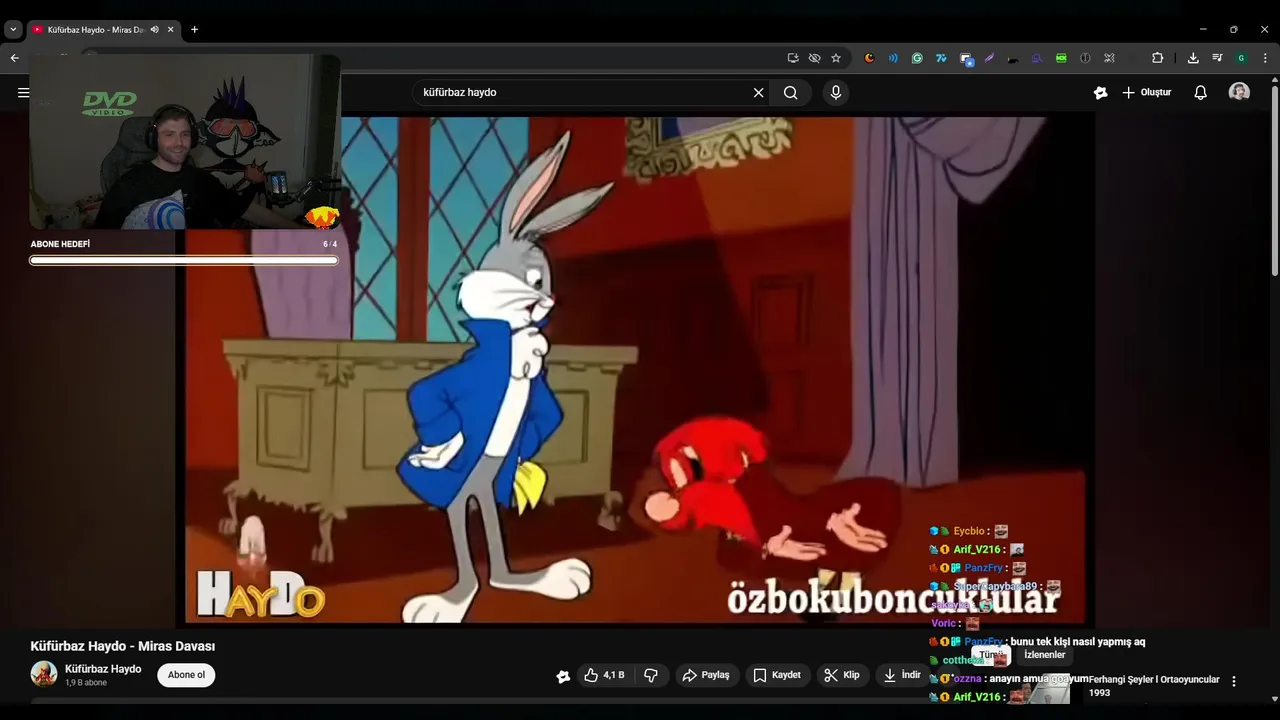This screenshot has height=720, width=1280.
Task: Open the orange crescent extension icon
Action: point(869,58)
